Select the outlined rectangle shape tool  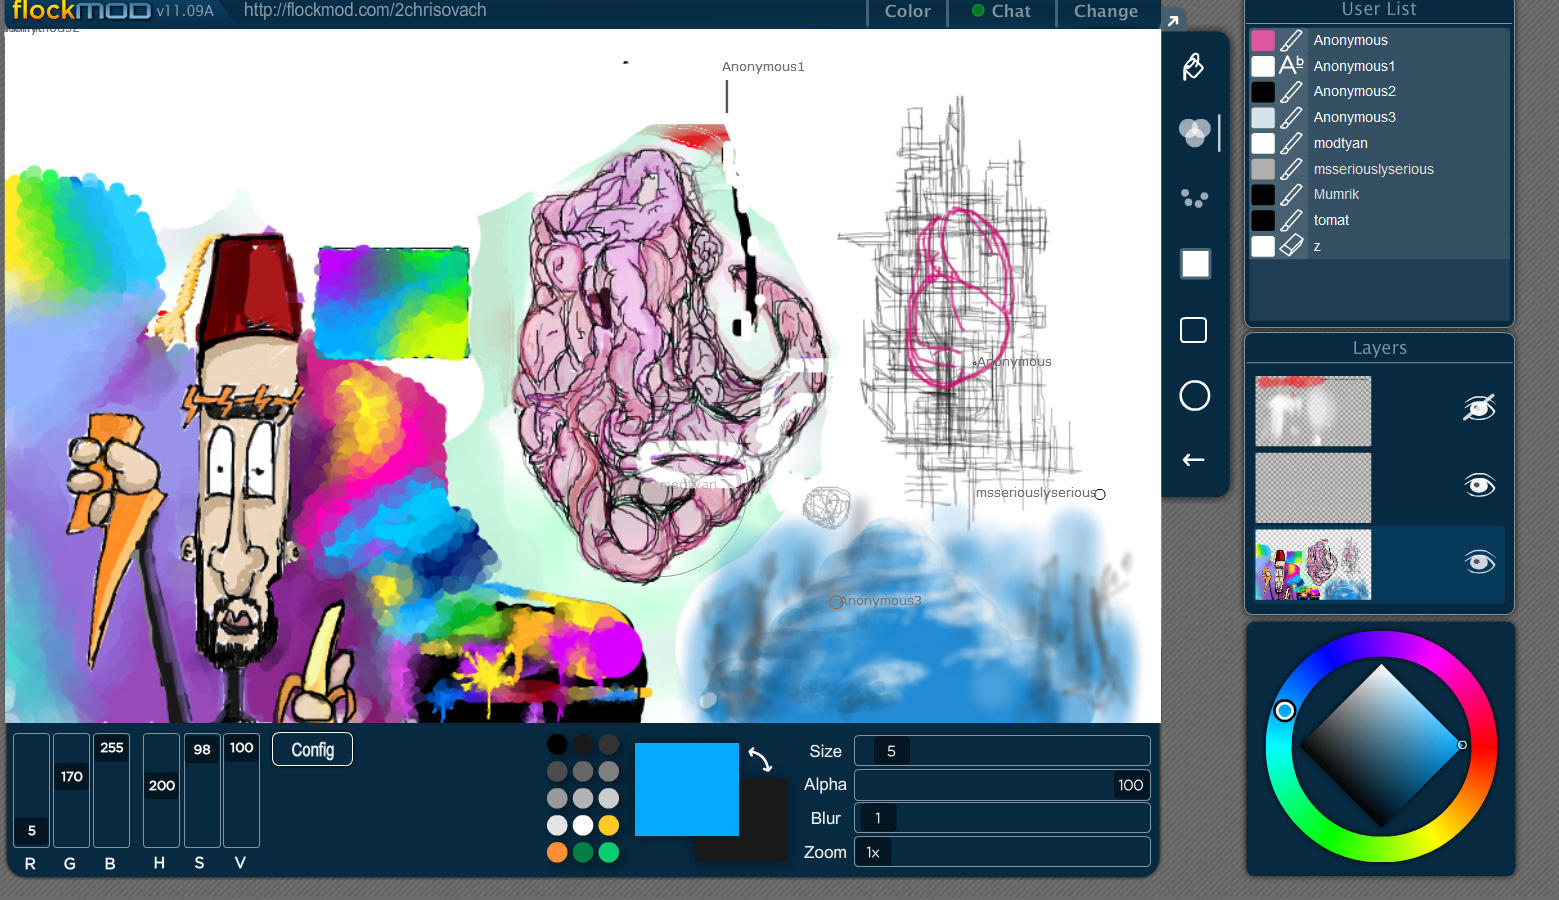coord(1194,330)
